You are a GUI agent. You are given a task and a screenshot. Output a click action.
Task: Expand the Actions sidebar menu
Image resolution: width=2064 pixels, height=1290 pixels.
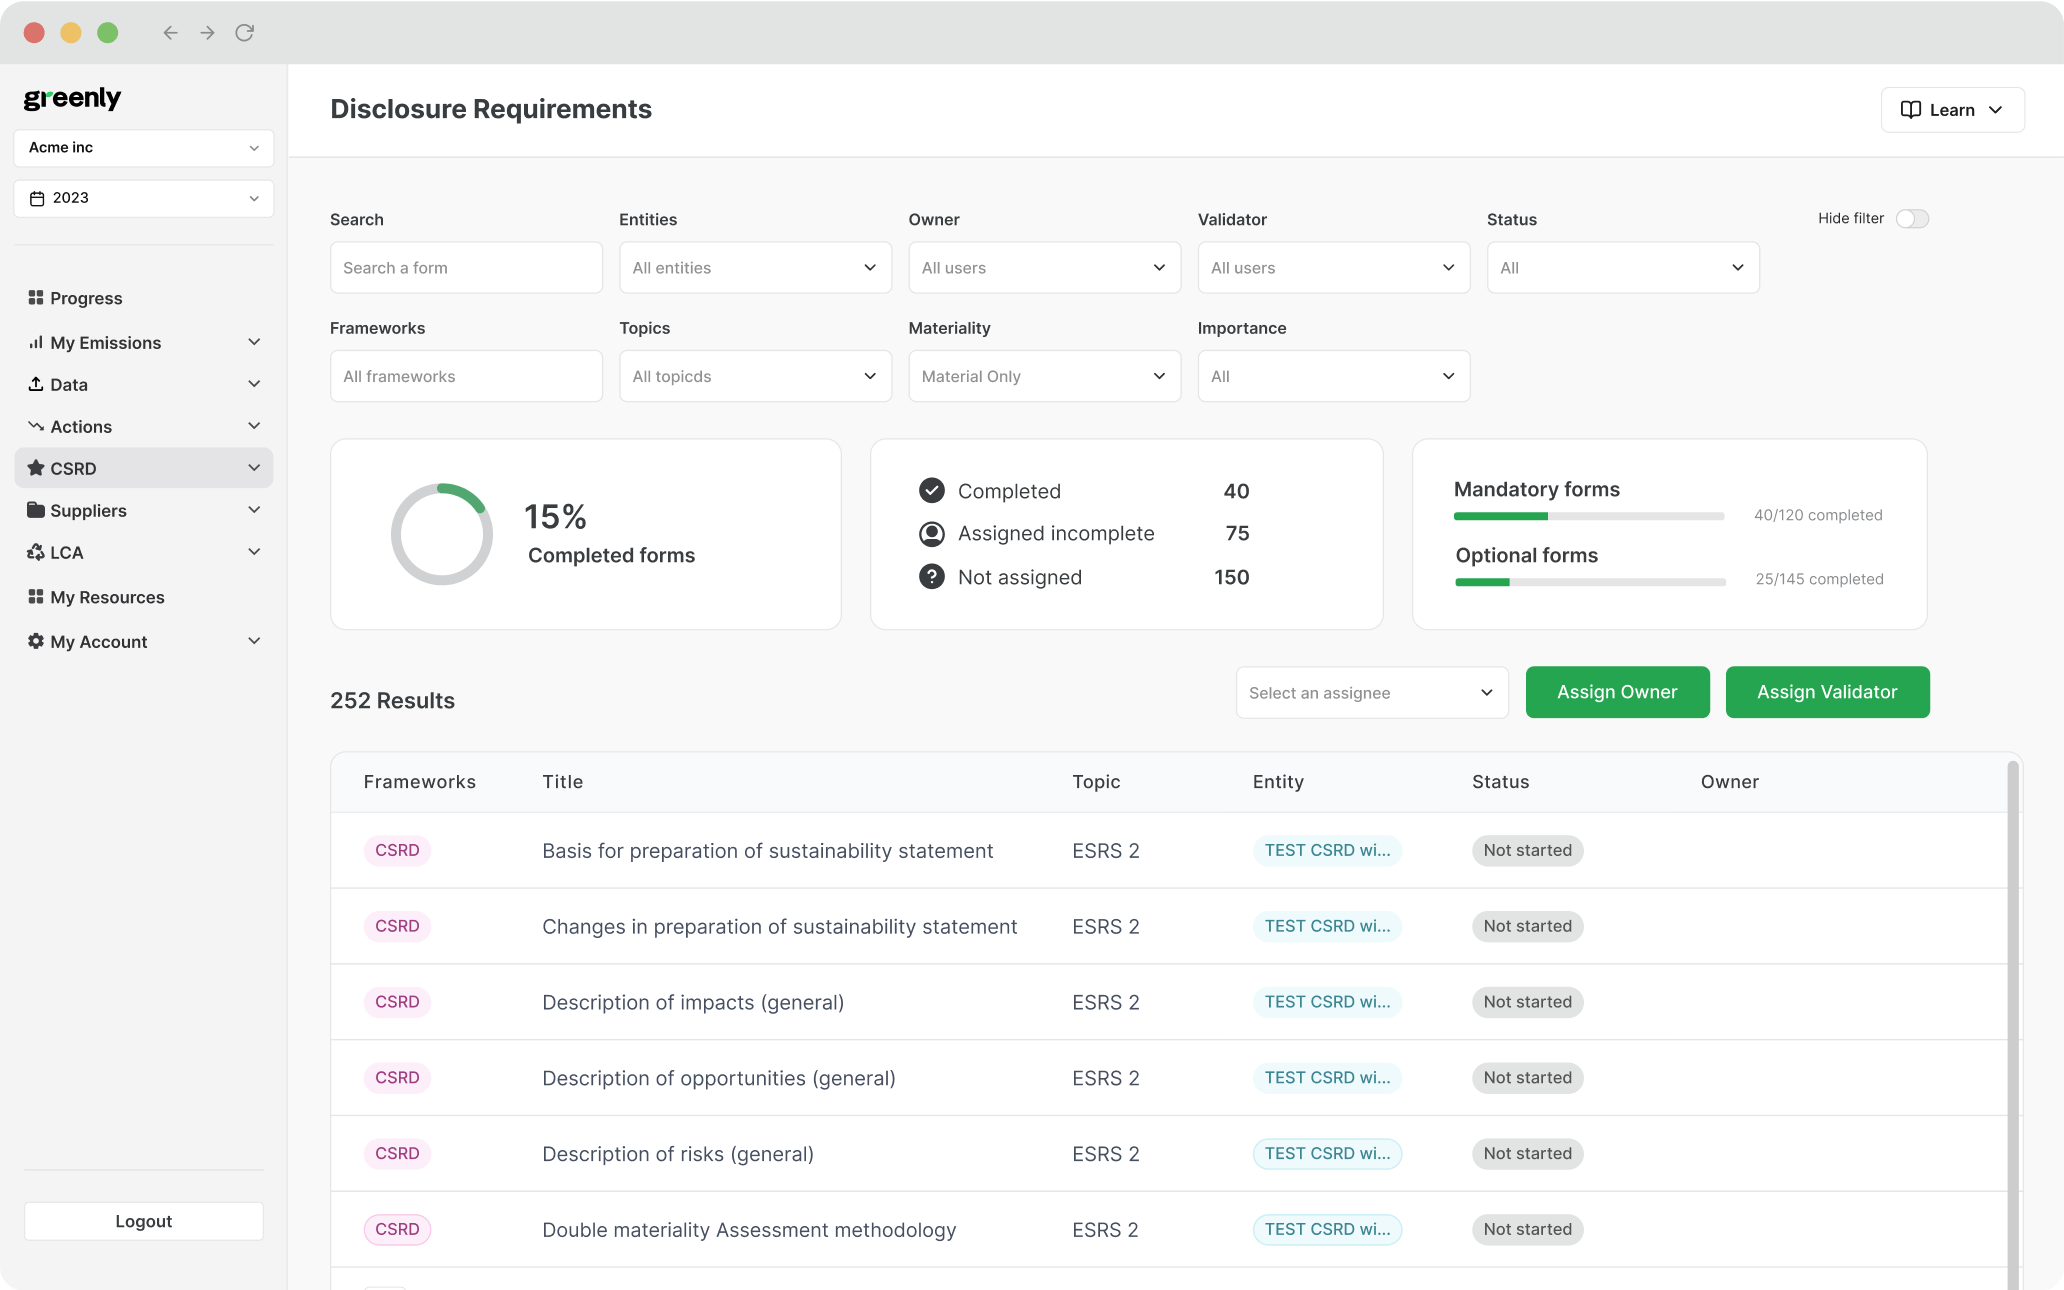click(x=143, y=426)
